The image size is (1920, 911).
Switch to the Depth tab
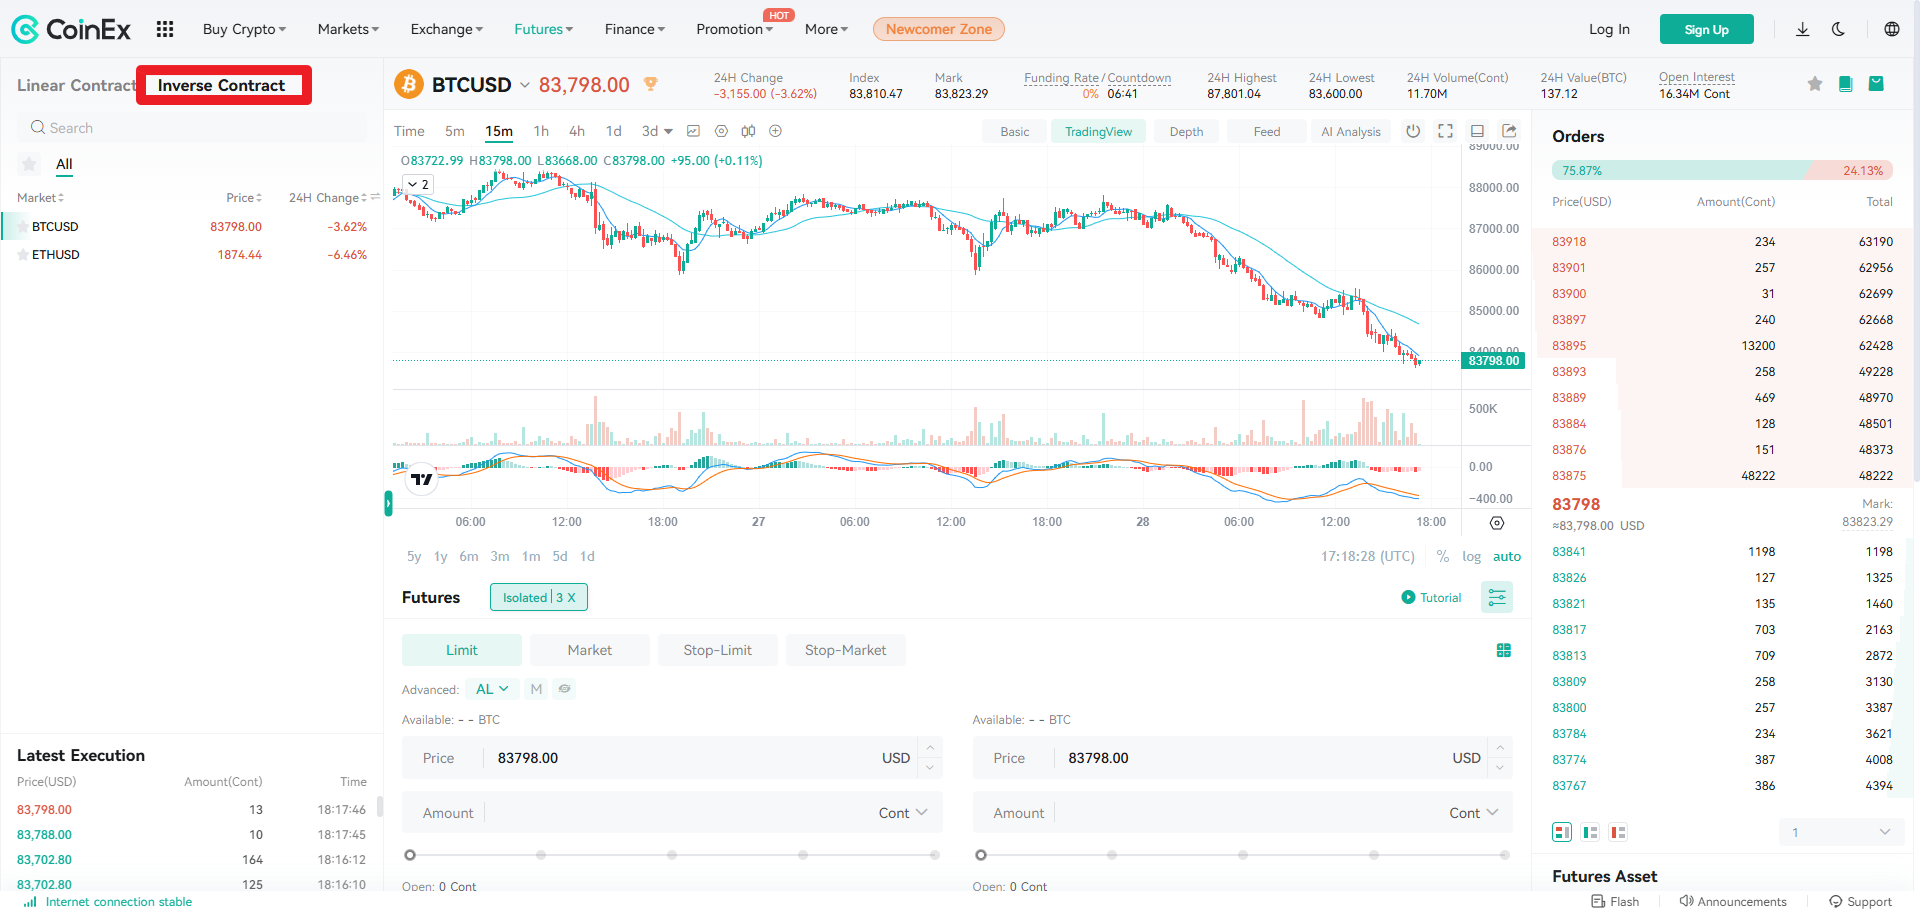coord(1186,131)
